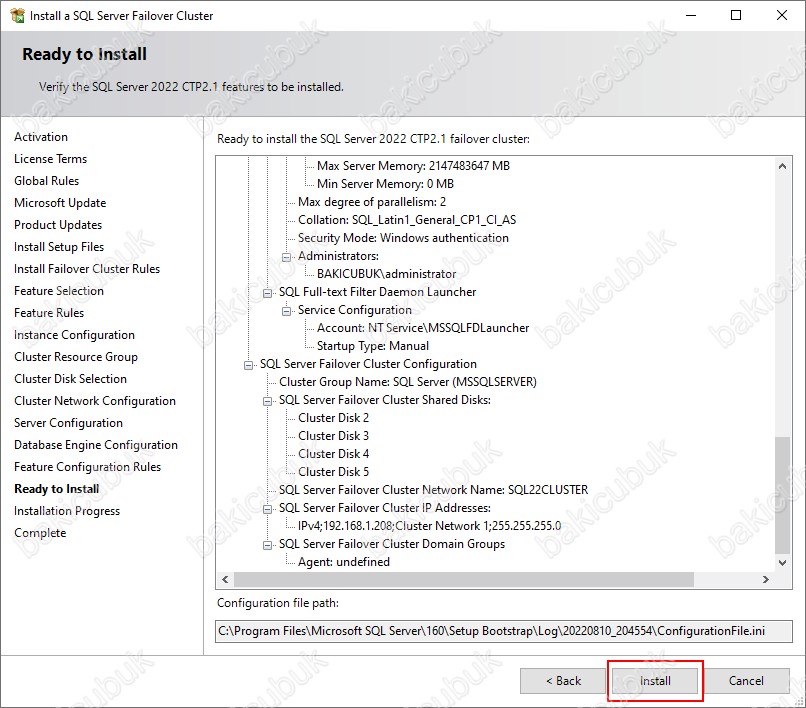Collapse SQL Server Failover Cluster Shared Disks
Screen dimensions: 806x708
coord(267,401)
